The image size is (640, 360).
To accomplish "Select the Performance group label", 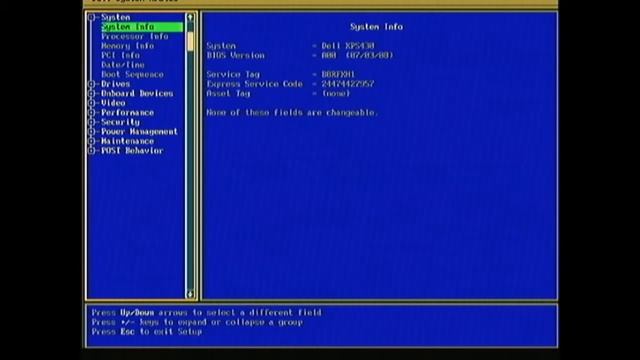I will click(x=127, y=113).
